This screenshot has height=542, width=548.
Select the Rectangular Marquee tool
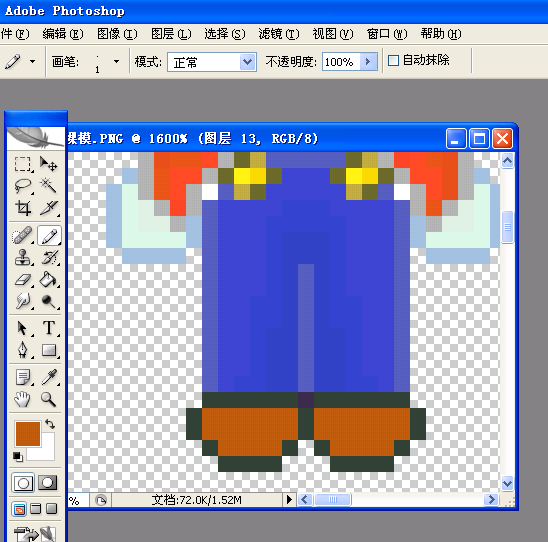tap(23, 164)
